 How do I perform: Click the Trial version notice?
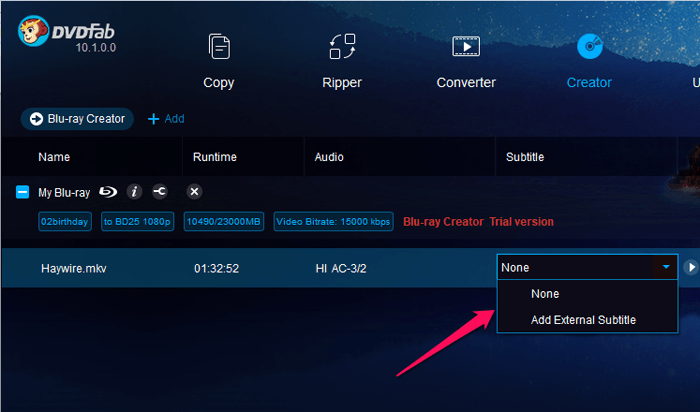pos(479,222)
